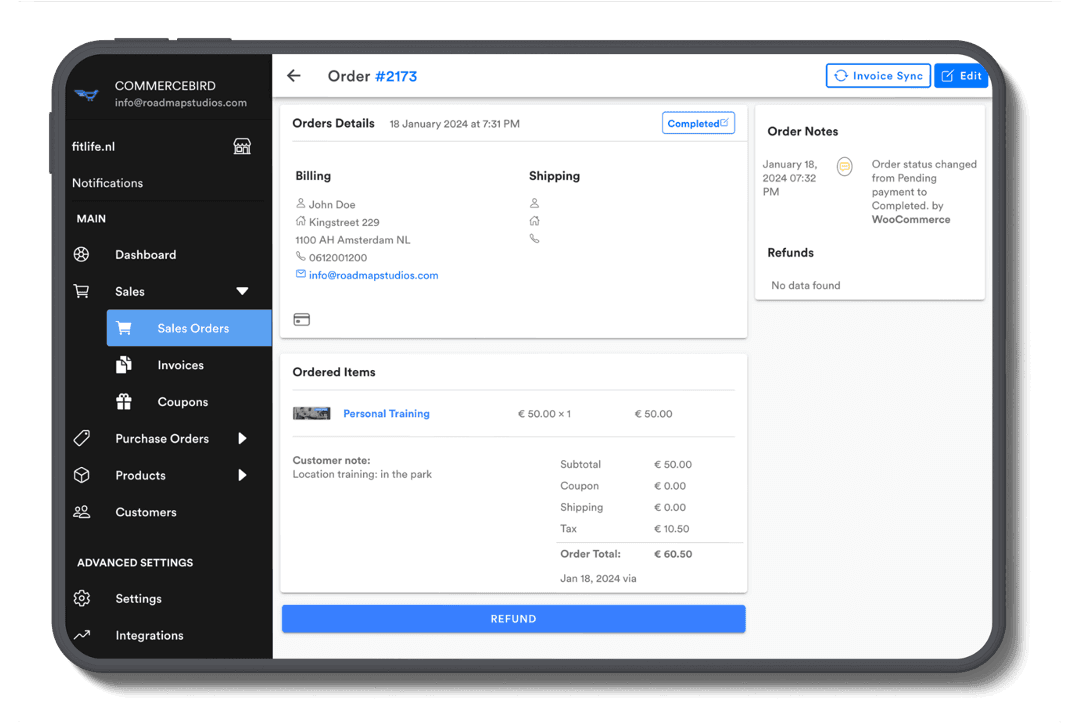
Task: Click the order number #2173
Action: coord(396,76)
